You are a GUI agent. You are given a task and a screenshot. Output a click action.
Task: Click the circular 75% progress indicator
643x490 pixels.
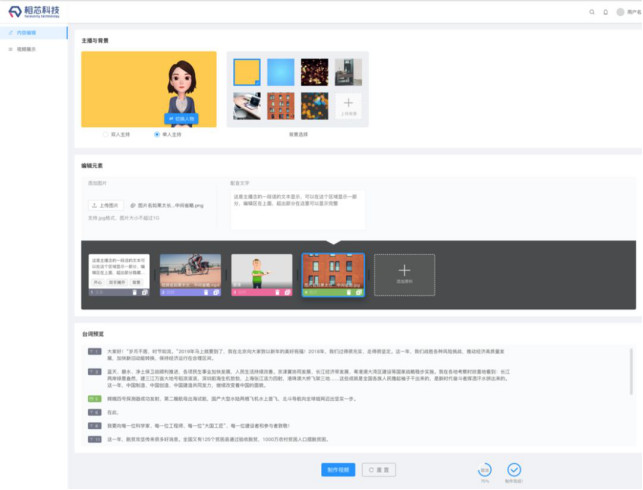(485, 470)
